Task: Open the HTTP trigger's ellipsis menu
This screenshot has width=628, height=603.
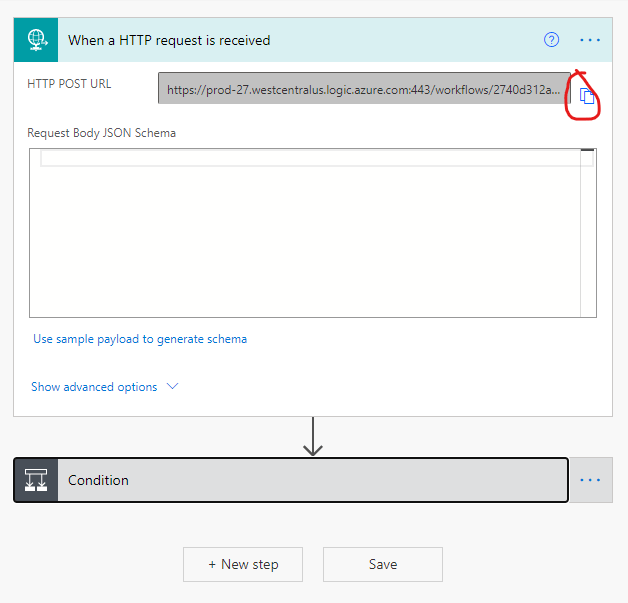Action: 590,40
